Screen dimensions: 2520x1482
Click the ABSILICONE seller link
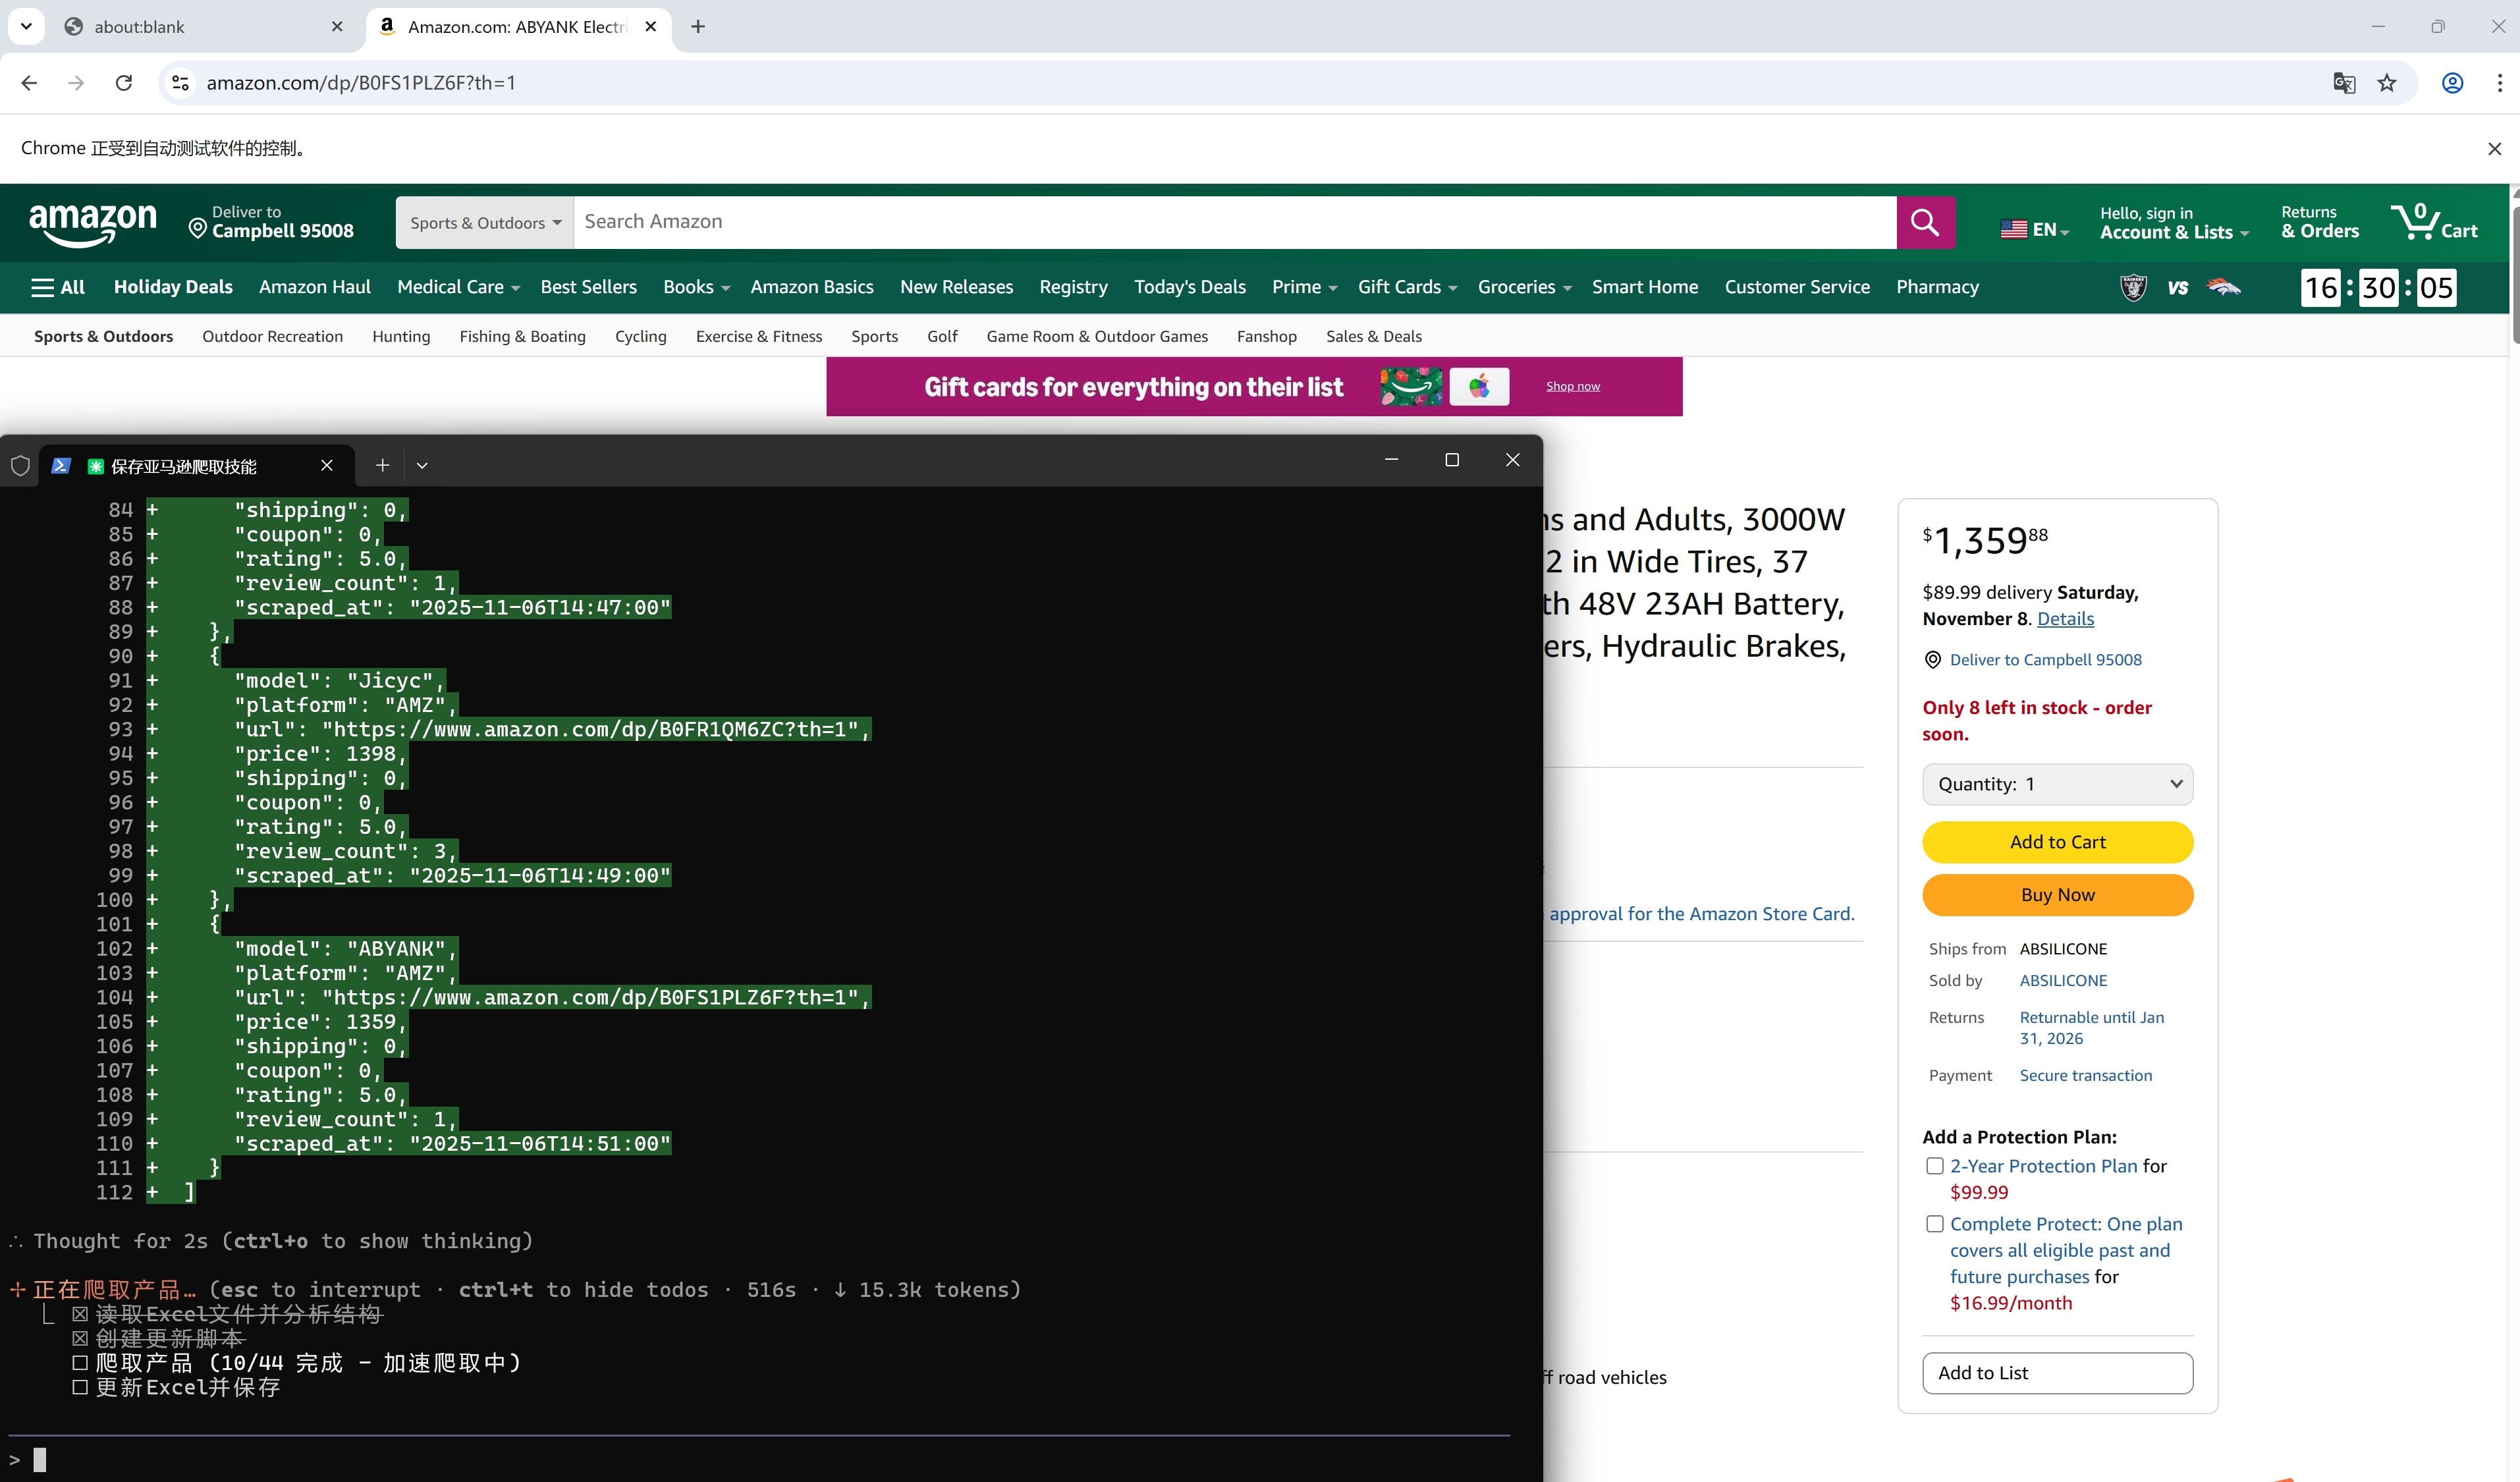point(2063,981)
